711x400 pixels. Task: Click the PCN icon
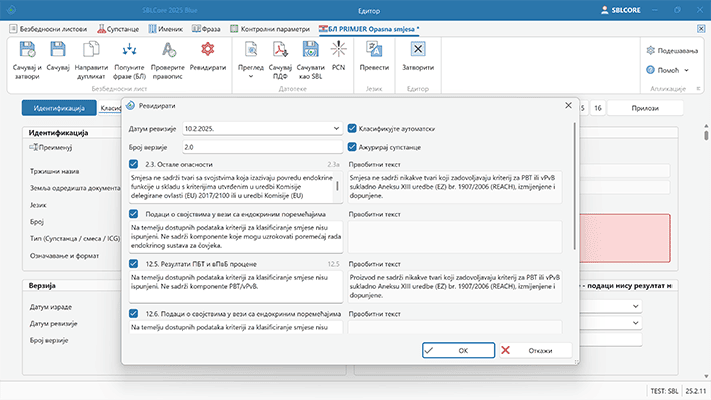[338, 49]
